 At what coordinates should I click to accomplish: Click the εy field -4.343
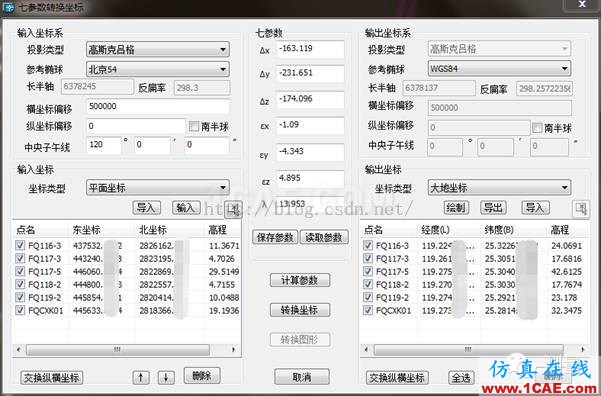point(310,152)
